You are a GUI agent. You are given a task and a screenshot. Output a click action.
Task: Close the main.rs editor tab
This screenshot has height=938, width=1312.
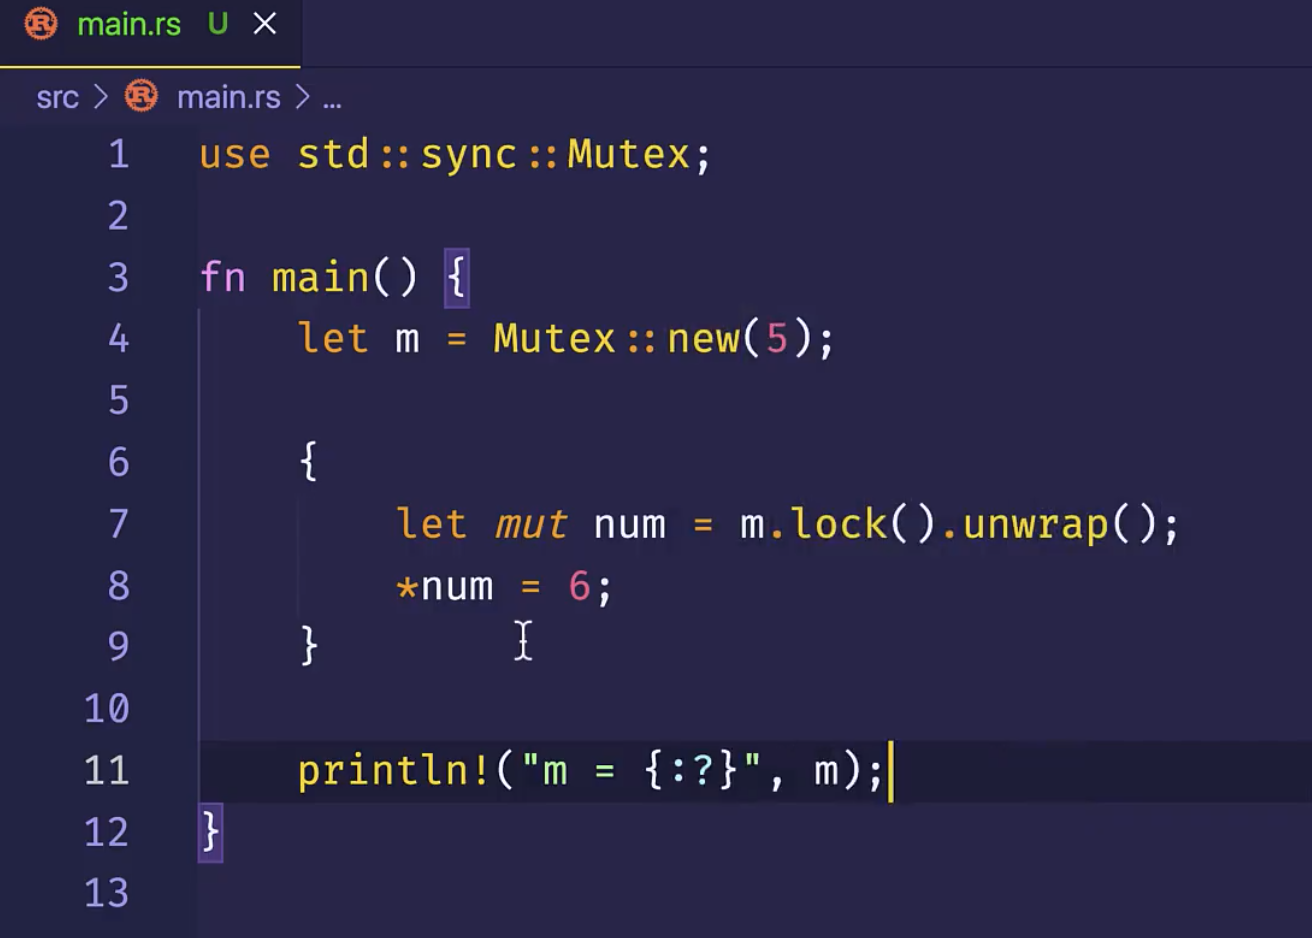pos(265,24)
